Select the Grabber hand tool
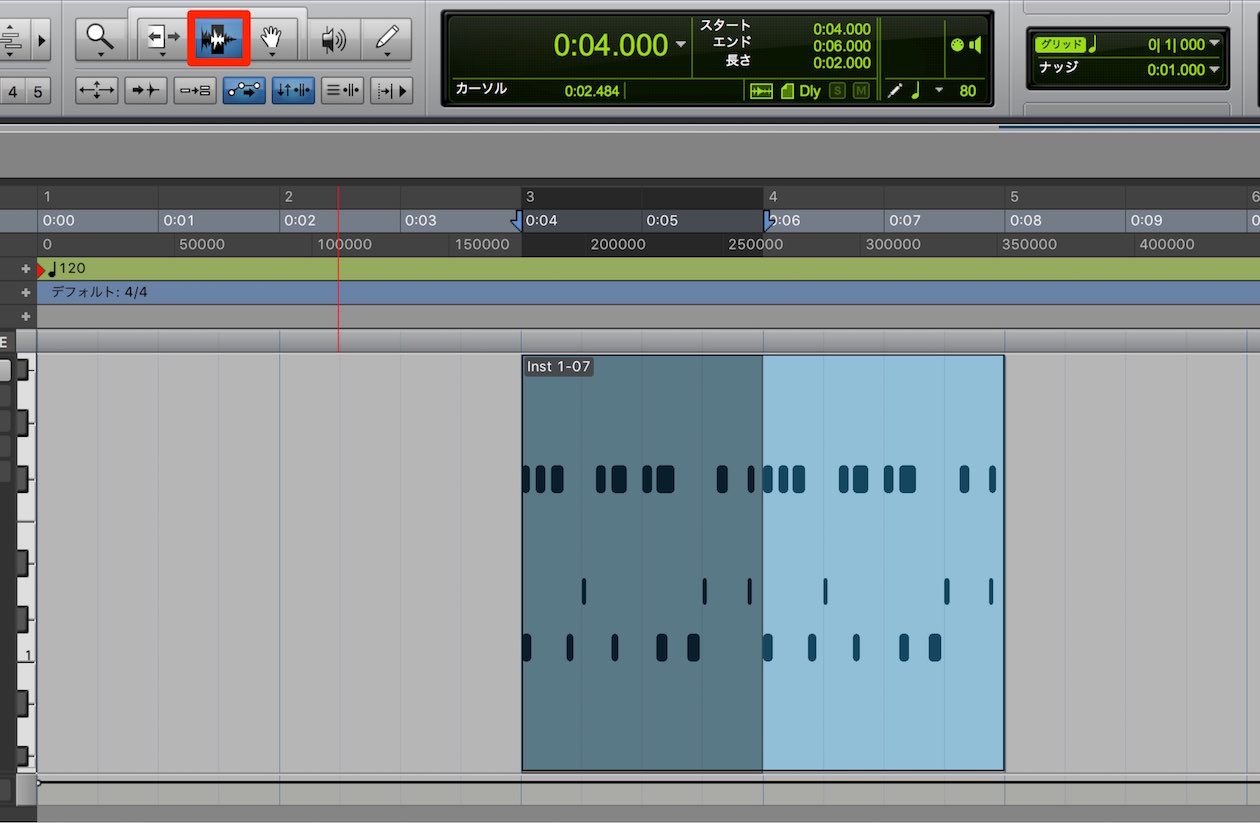Image resolution: width=1260 pixels, height=823 pixels. 271,39
